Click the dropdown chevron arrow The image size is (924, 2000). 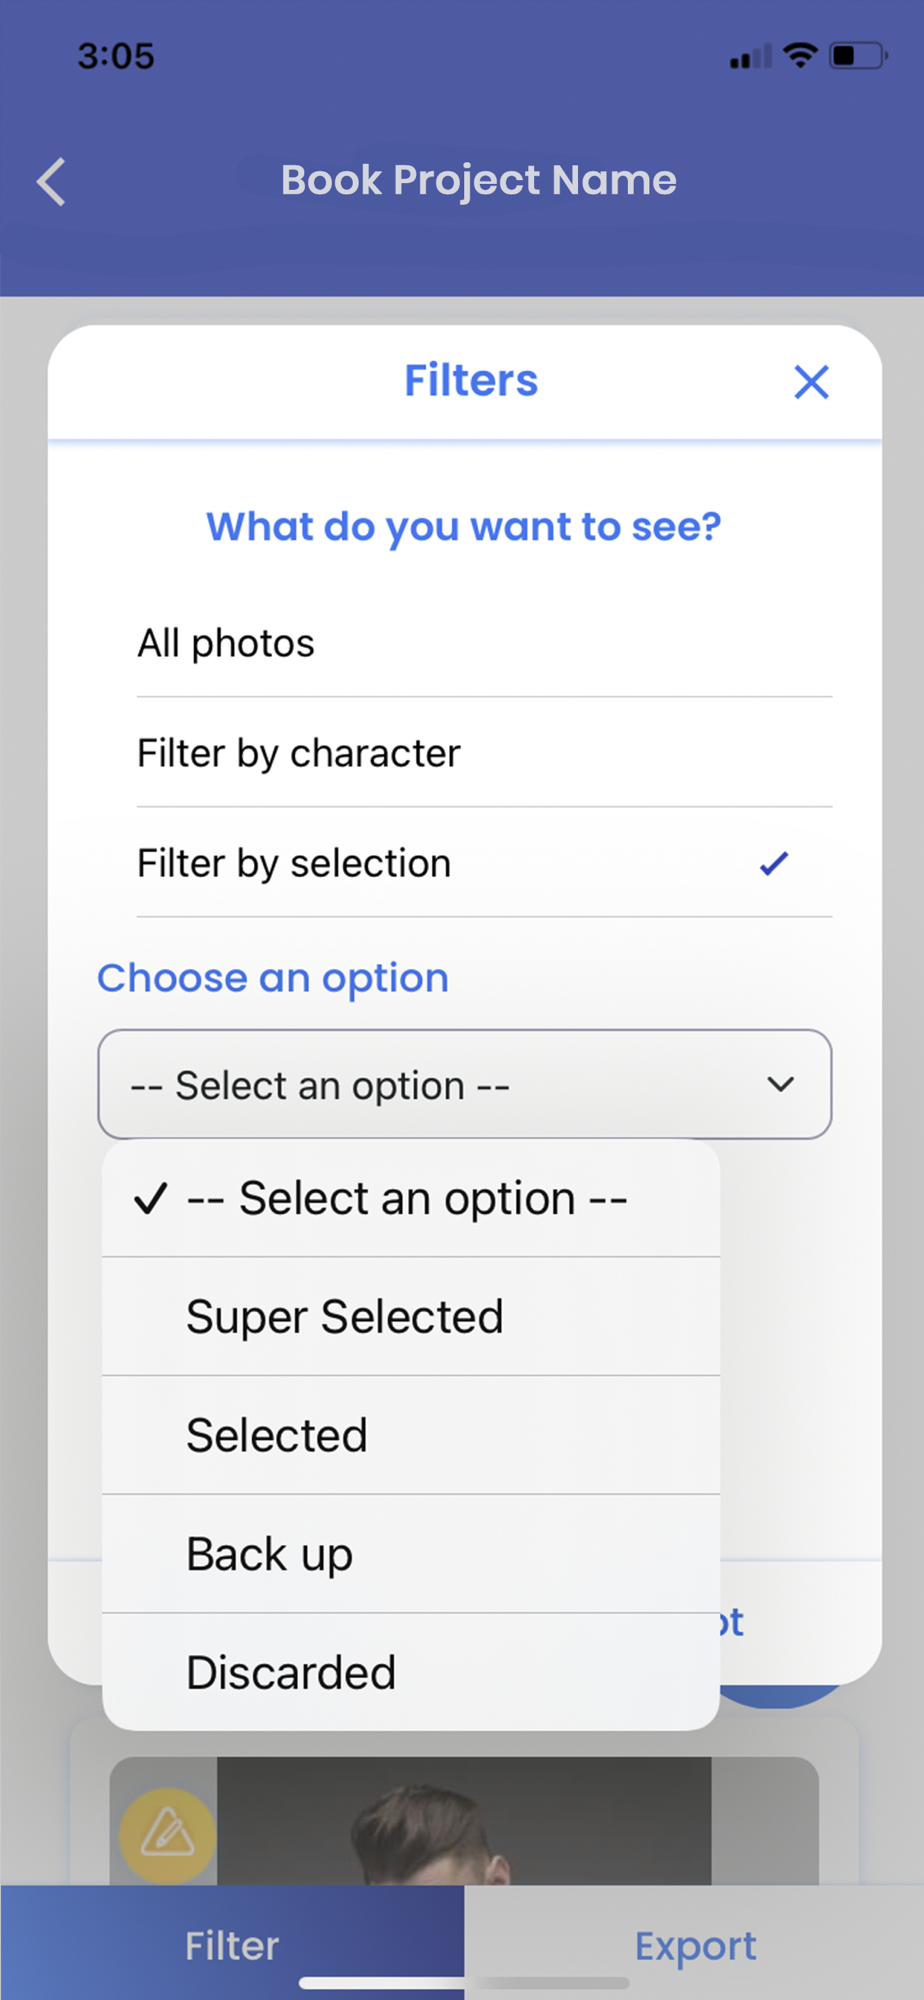(781, 1084)
